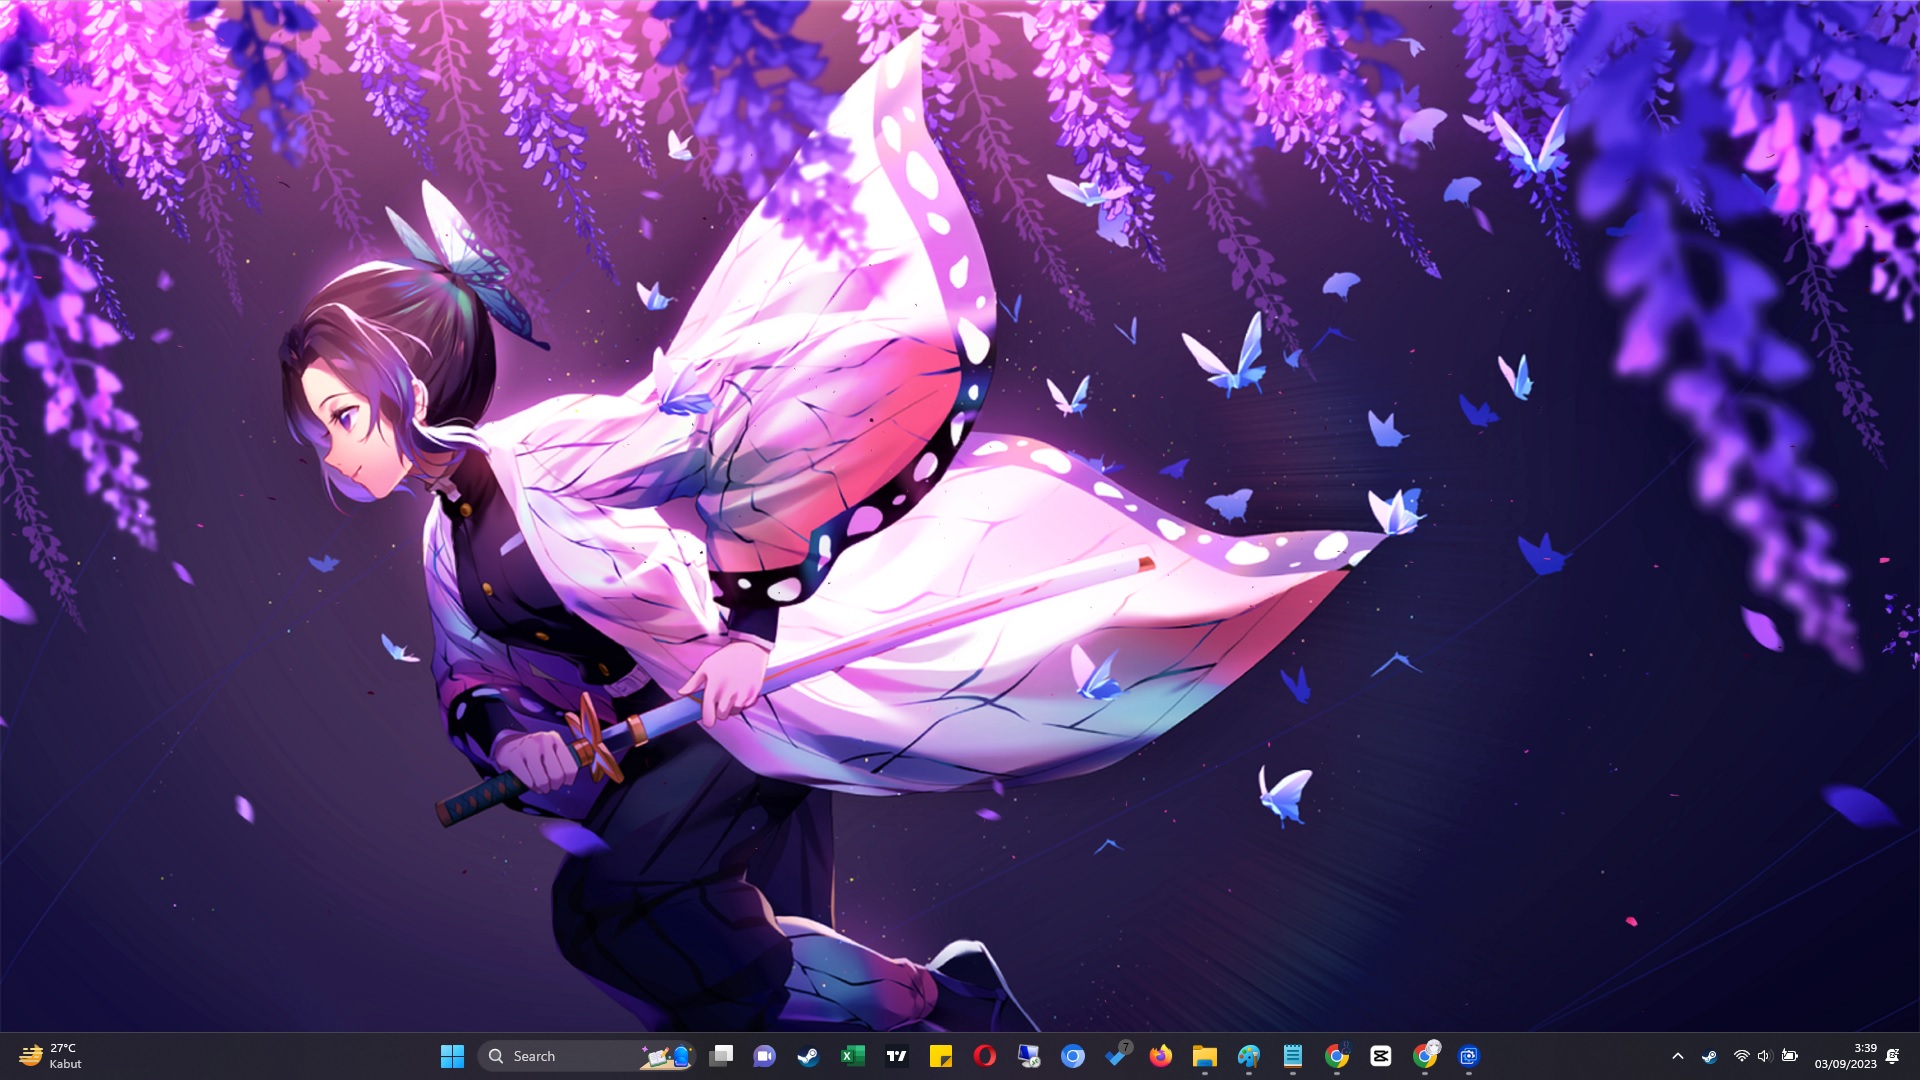This screenshot has height=1080, width=1920.
Task: Open the Wi-Fi network flyout
Action: [x=1741, y=1056]
